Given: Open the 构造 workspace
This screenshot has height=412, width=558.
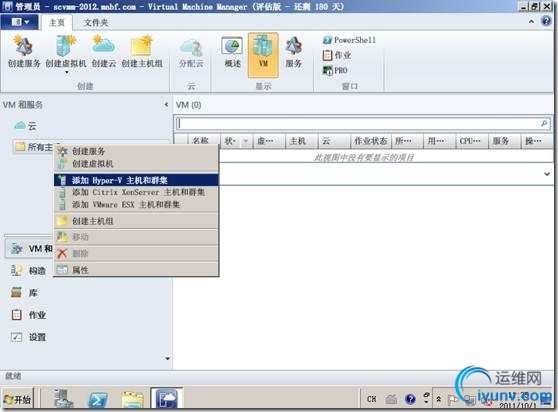Looking at the screenshot, I should (x=28, y=271).
